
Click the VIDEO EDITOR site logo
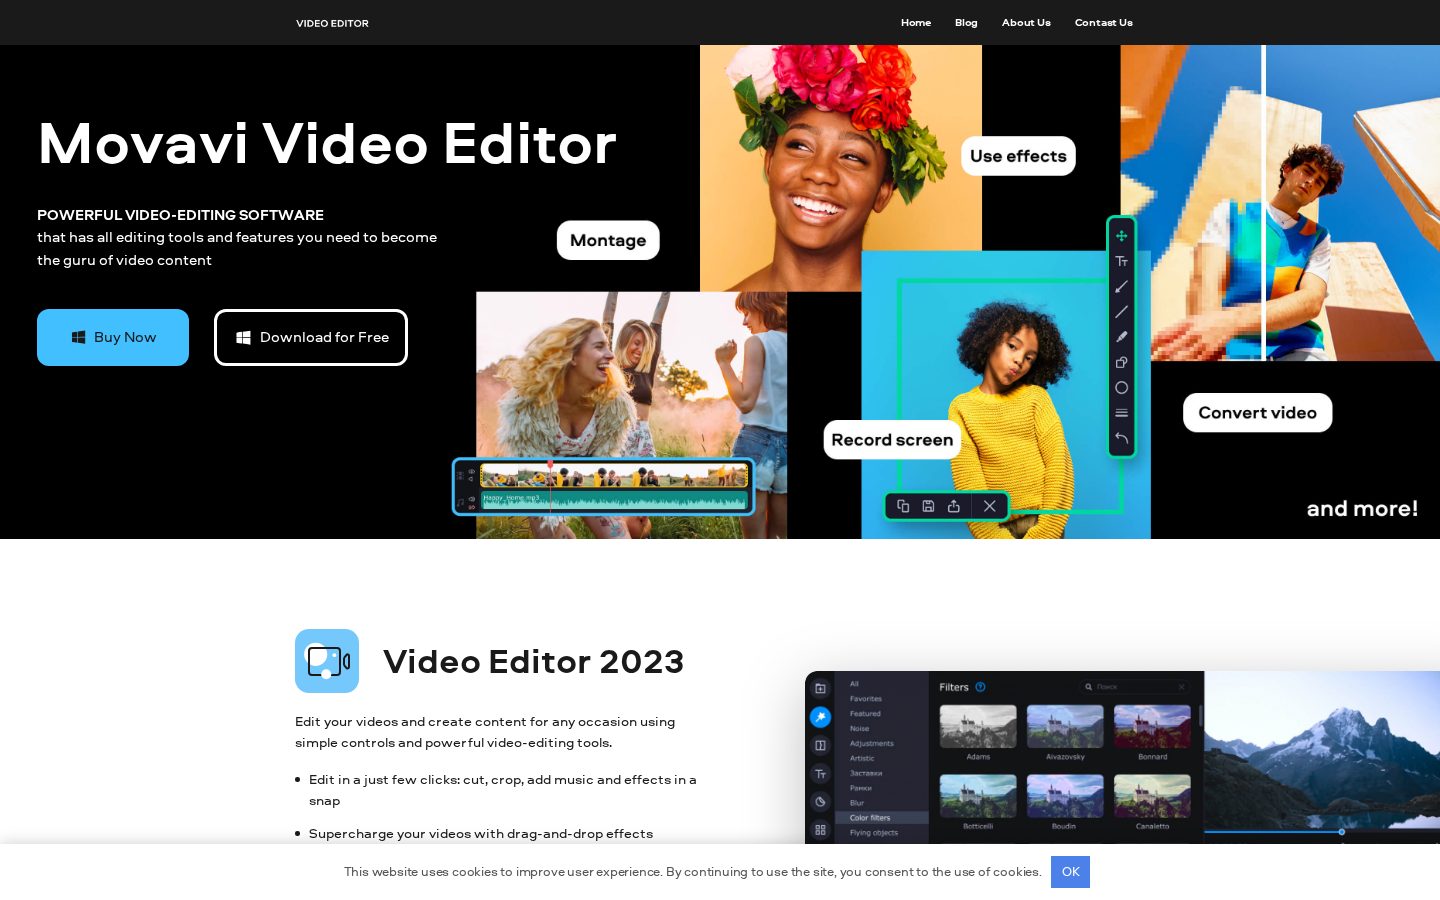pos(332,23)
